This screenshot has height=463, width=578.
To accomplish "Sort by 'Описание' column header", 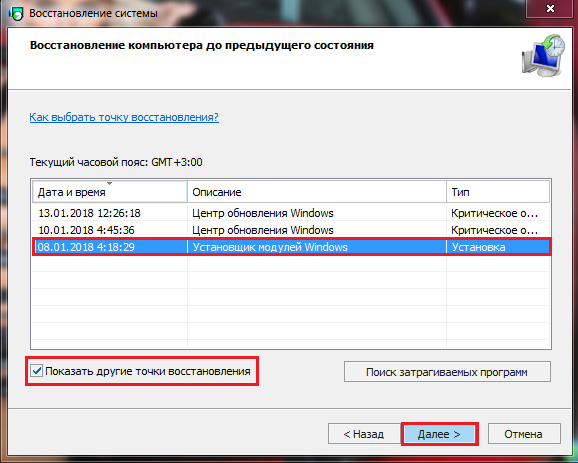I will (x=317, y=192).
